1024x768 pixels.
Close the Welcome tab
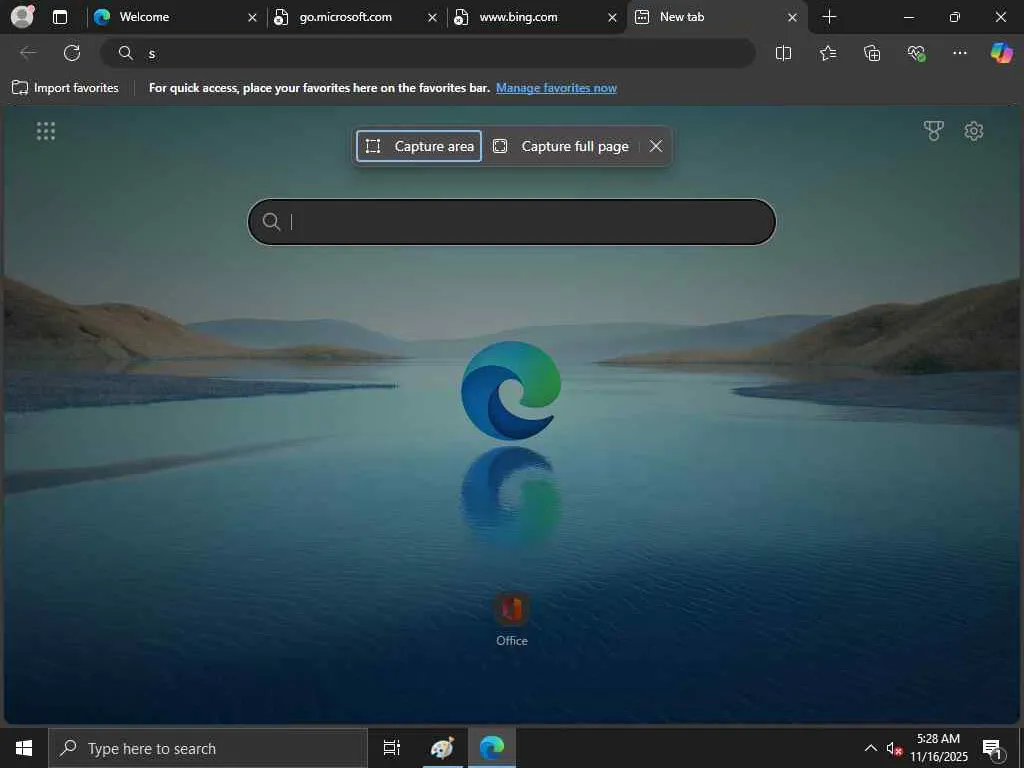252,18
